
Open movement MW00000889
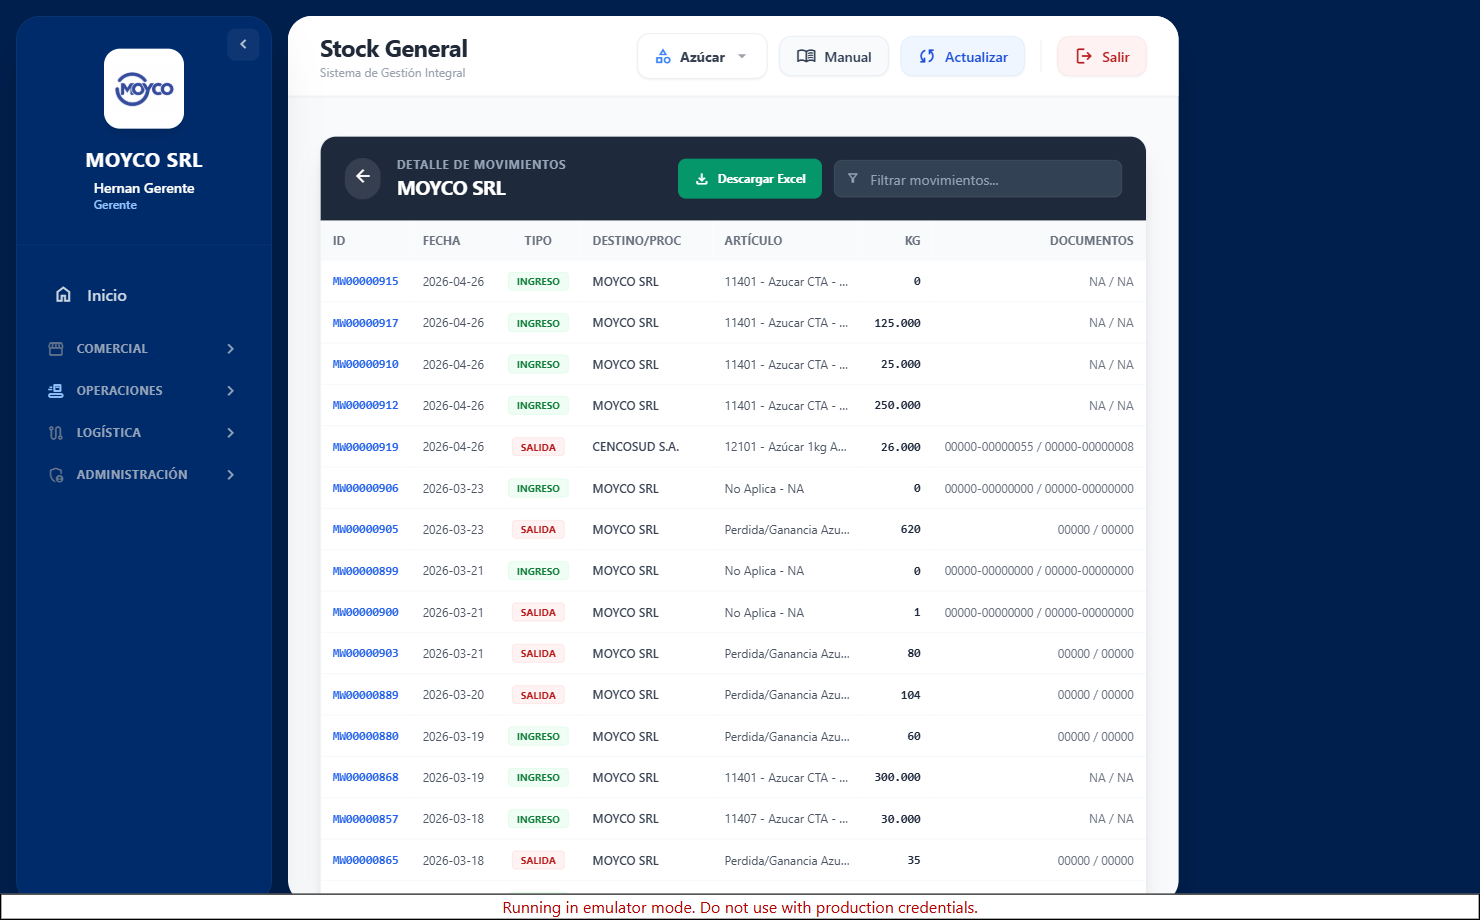tap(366, 695)
